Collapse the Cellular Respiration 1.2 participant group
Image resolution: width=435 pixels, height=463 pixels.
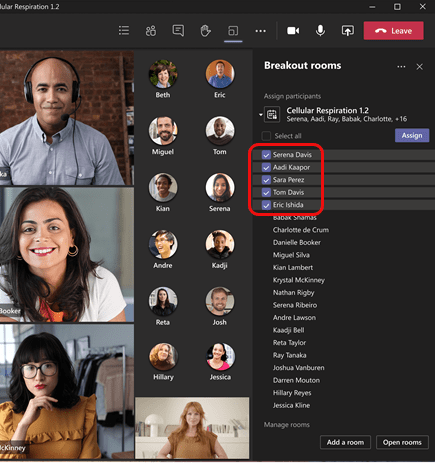[261, 115]
